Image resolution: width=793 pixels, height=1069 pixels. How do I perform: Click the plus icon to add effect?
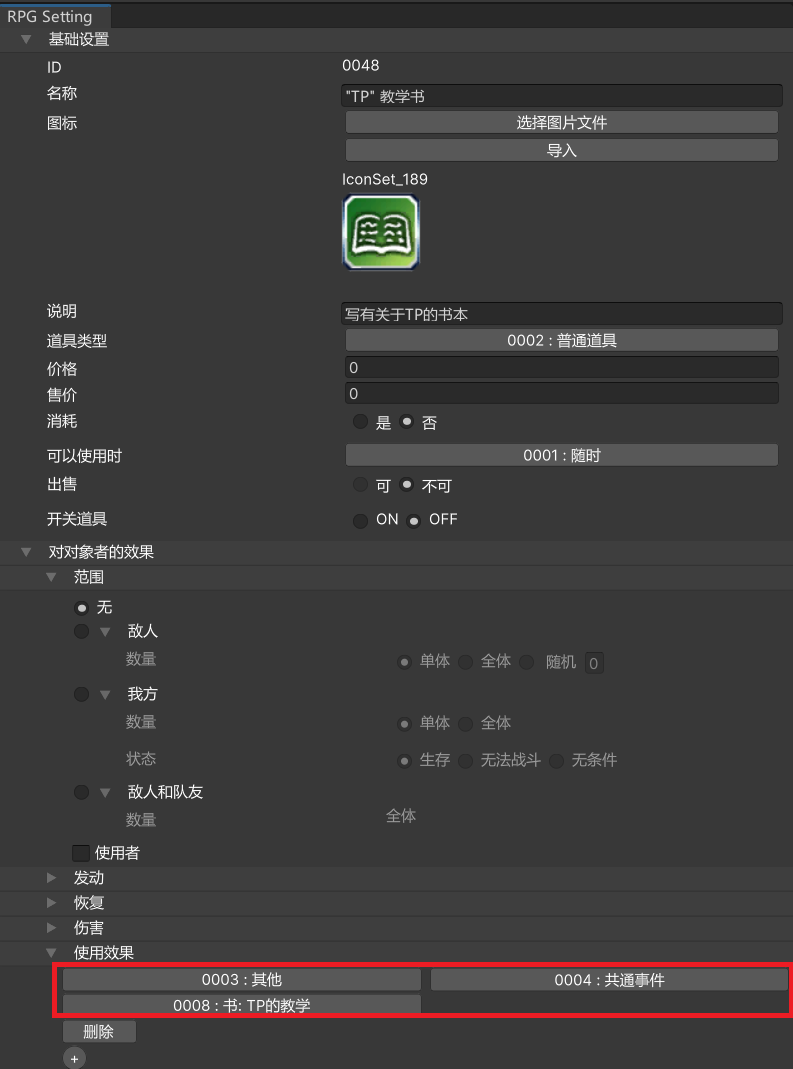(x=74, y=1058)
